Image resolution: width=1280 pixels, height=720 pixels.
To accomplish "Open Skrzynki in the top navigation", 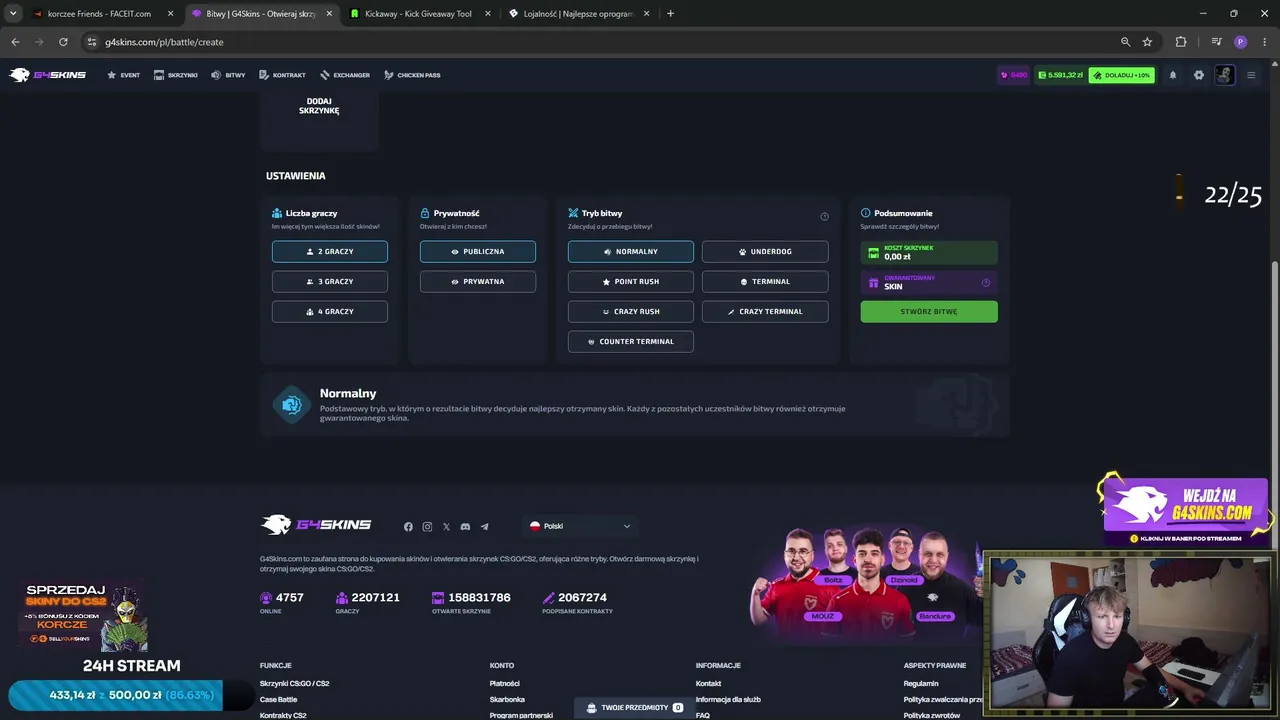I will tap(176, 75).
